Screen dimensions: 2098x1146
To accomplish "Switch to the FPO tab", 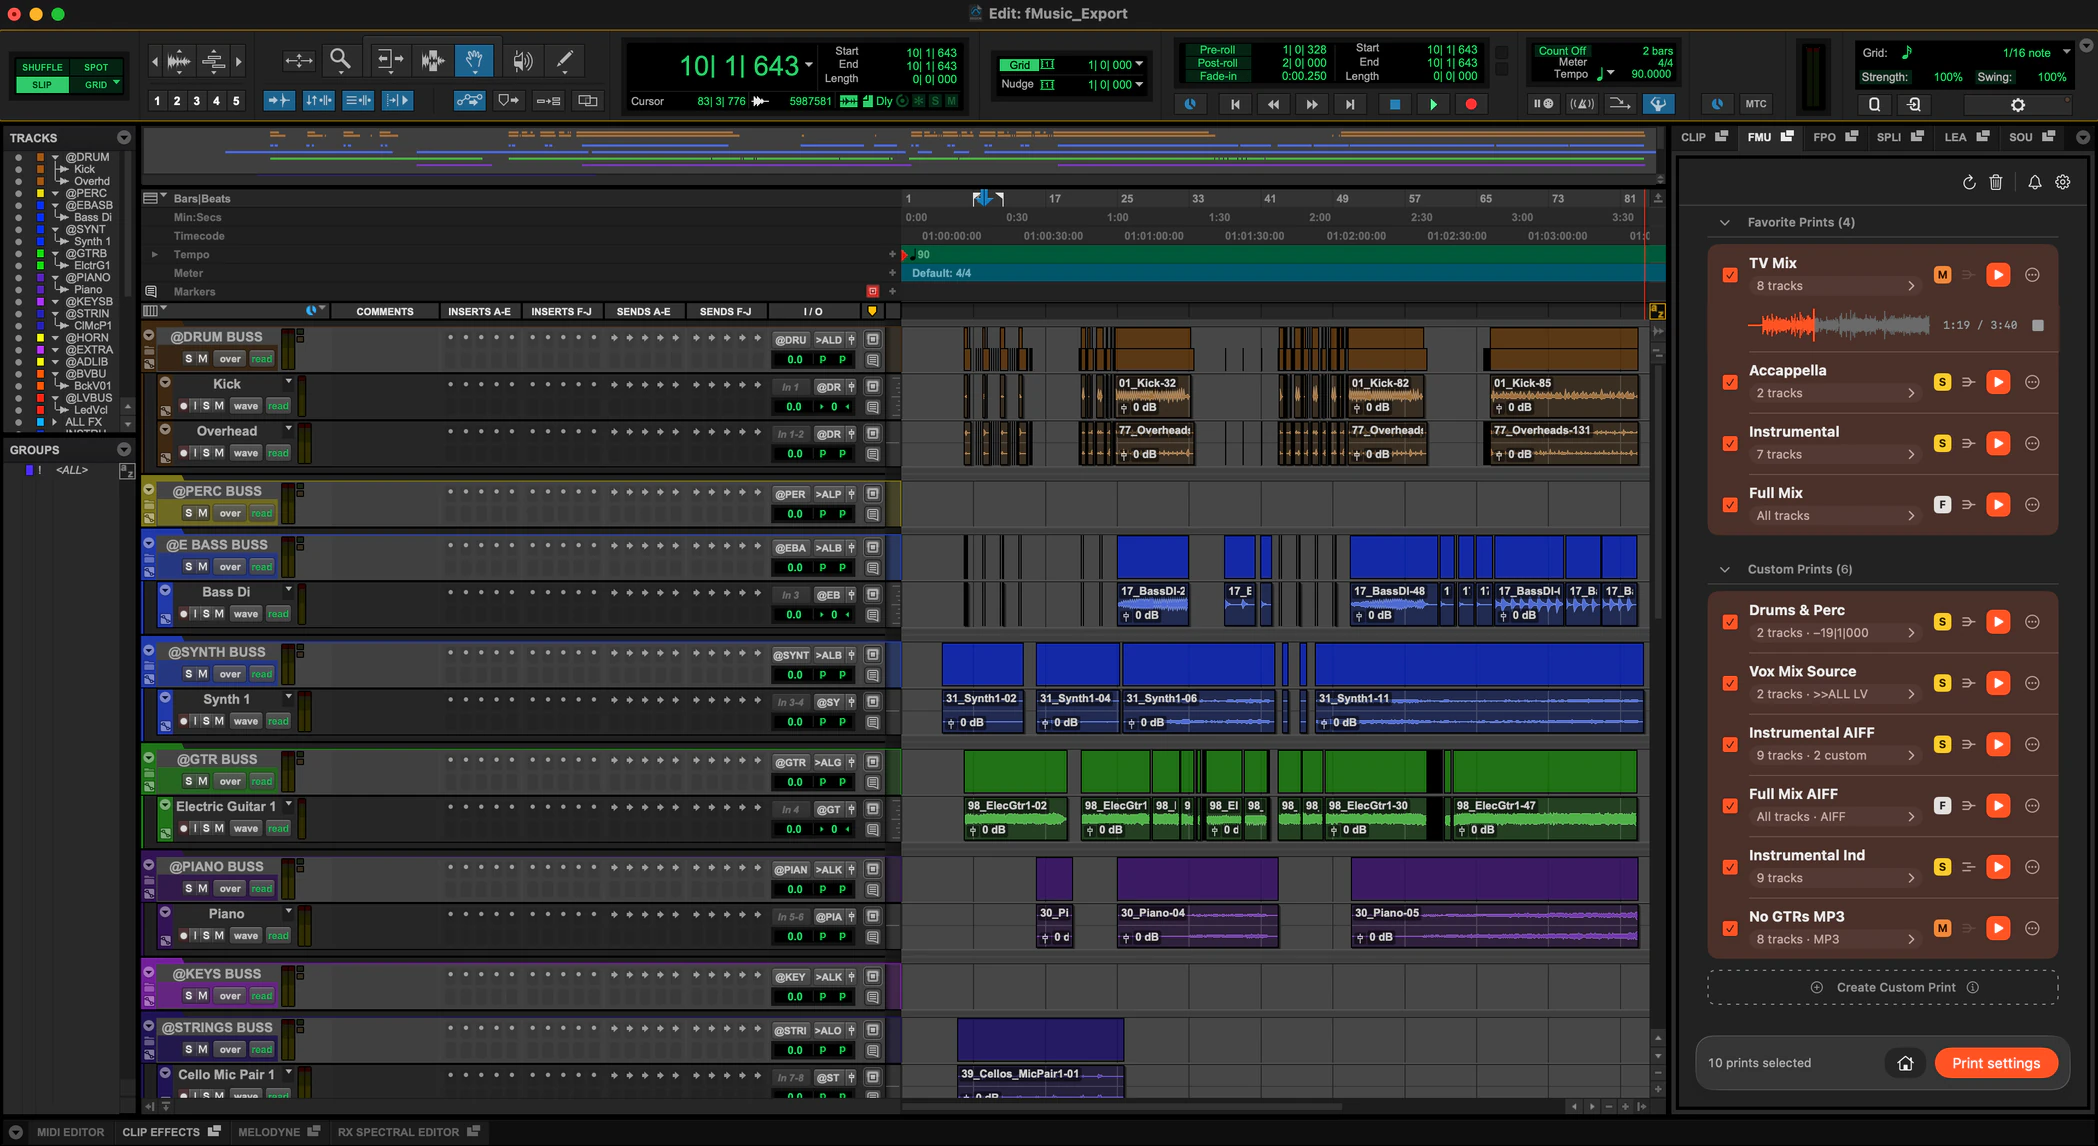I will 1834,137.
